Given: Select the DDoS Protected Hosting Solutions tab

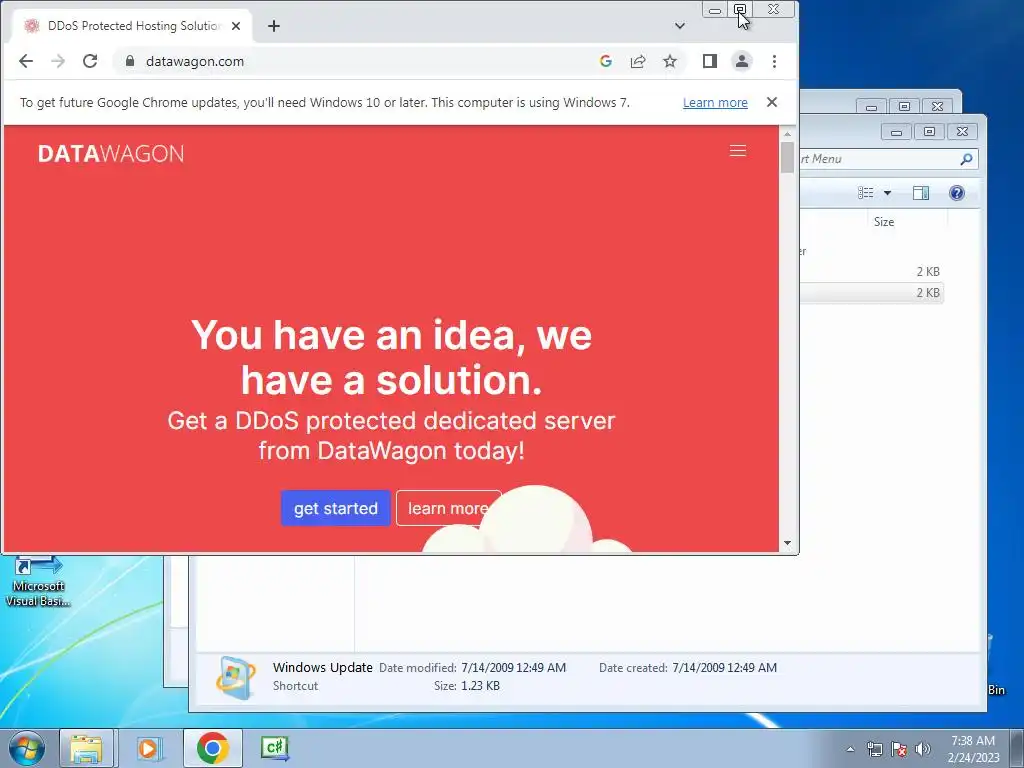Looking at the screenshot, I should [129, 26].
